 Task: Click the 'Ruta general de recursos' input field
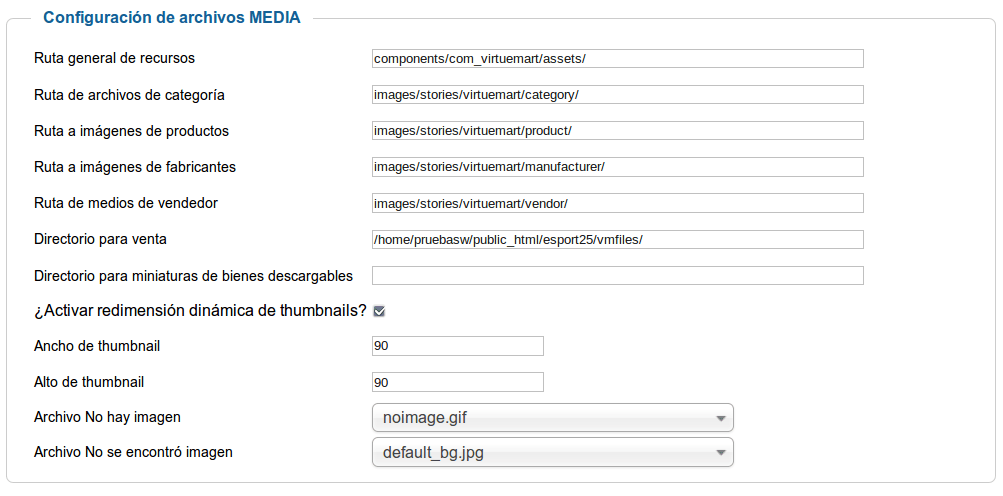pyautogui.click(x=618, y=59)
